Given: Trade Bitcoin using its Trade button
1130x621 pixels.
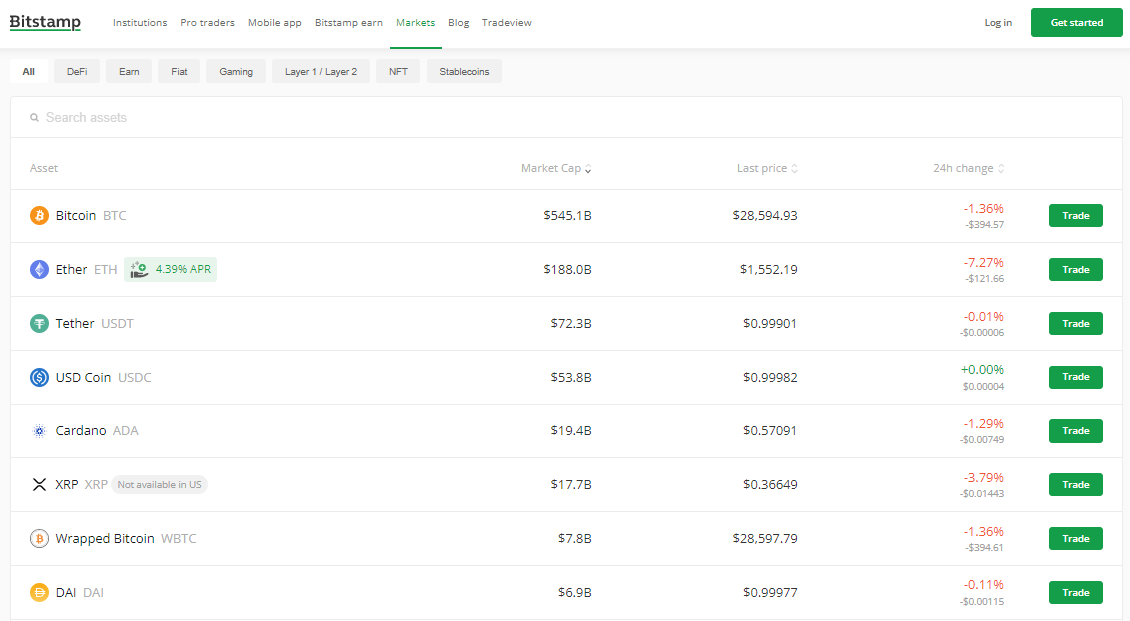Looking at the screenshot, I should click(x=1075, y=215).
